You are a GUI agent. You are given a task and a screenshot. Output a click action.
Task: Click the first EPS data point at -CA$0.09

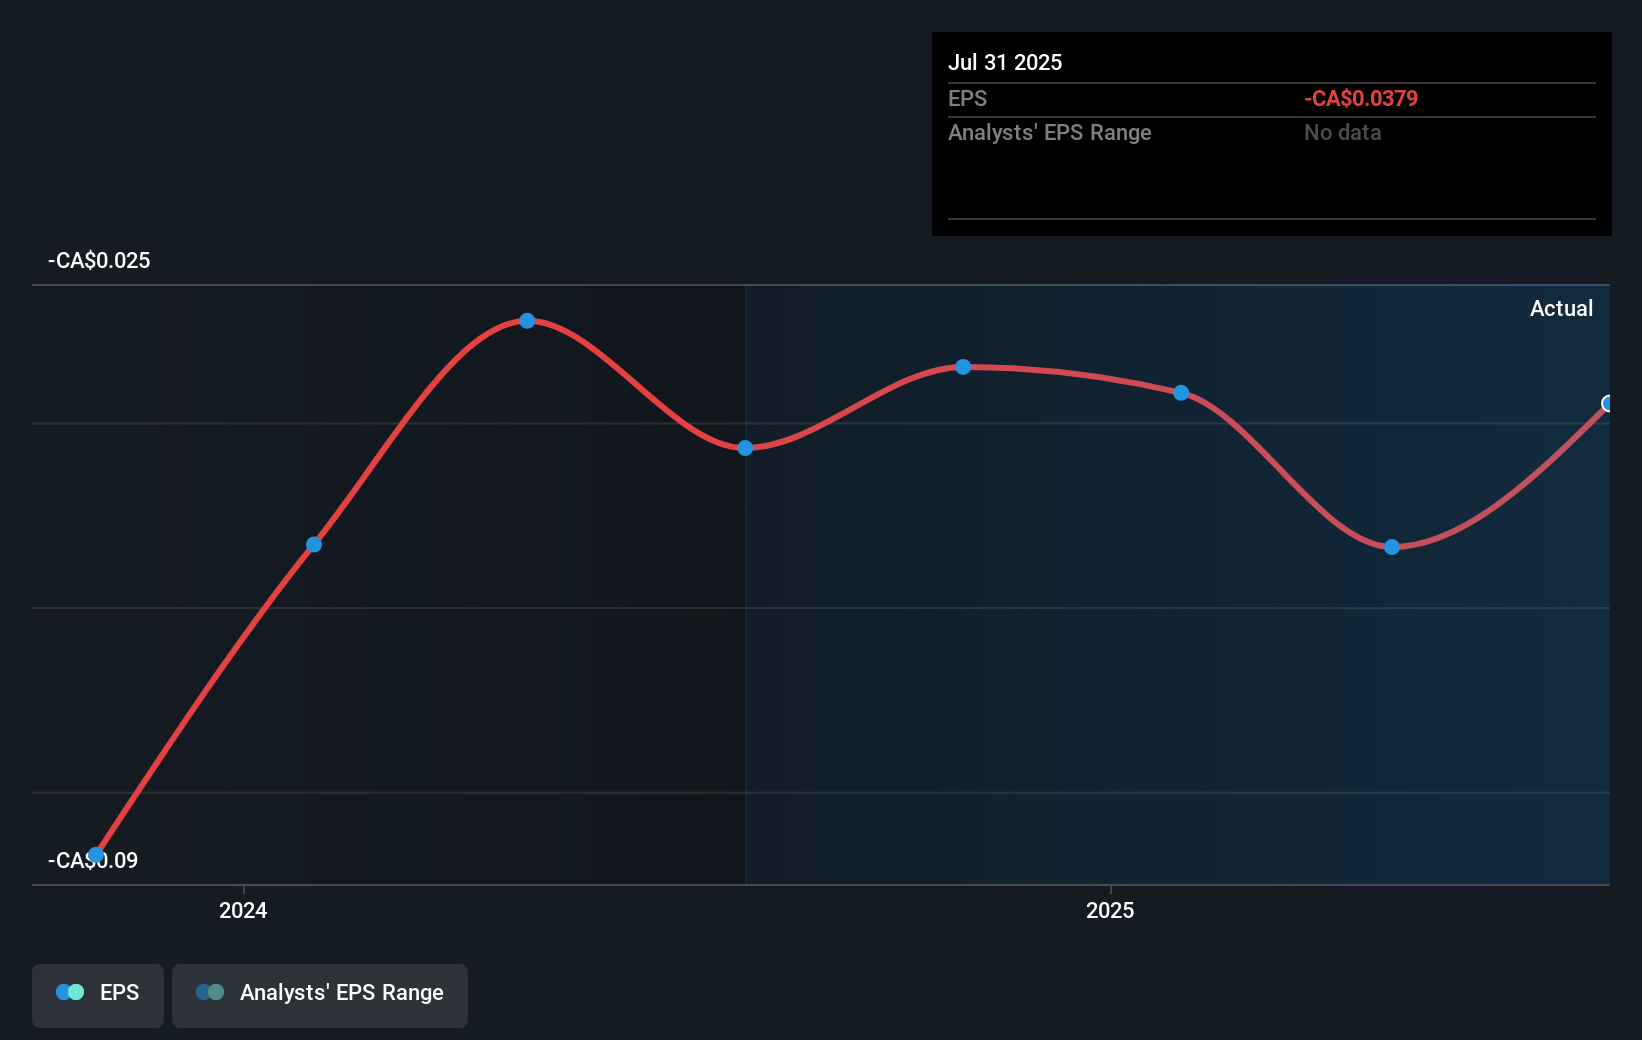[96, 855]
